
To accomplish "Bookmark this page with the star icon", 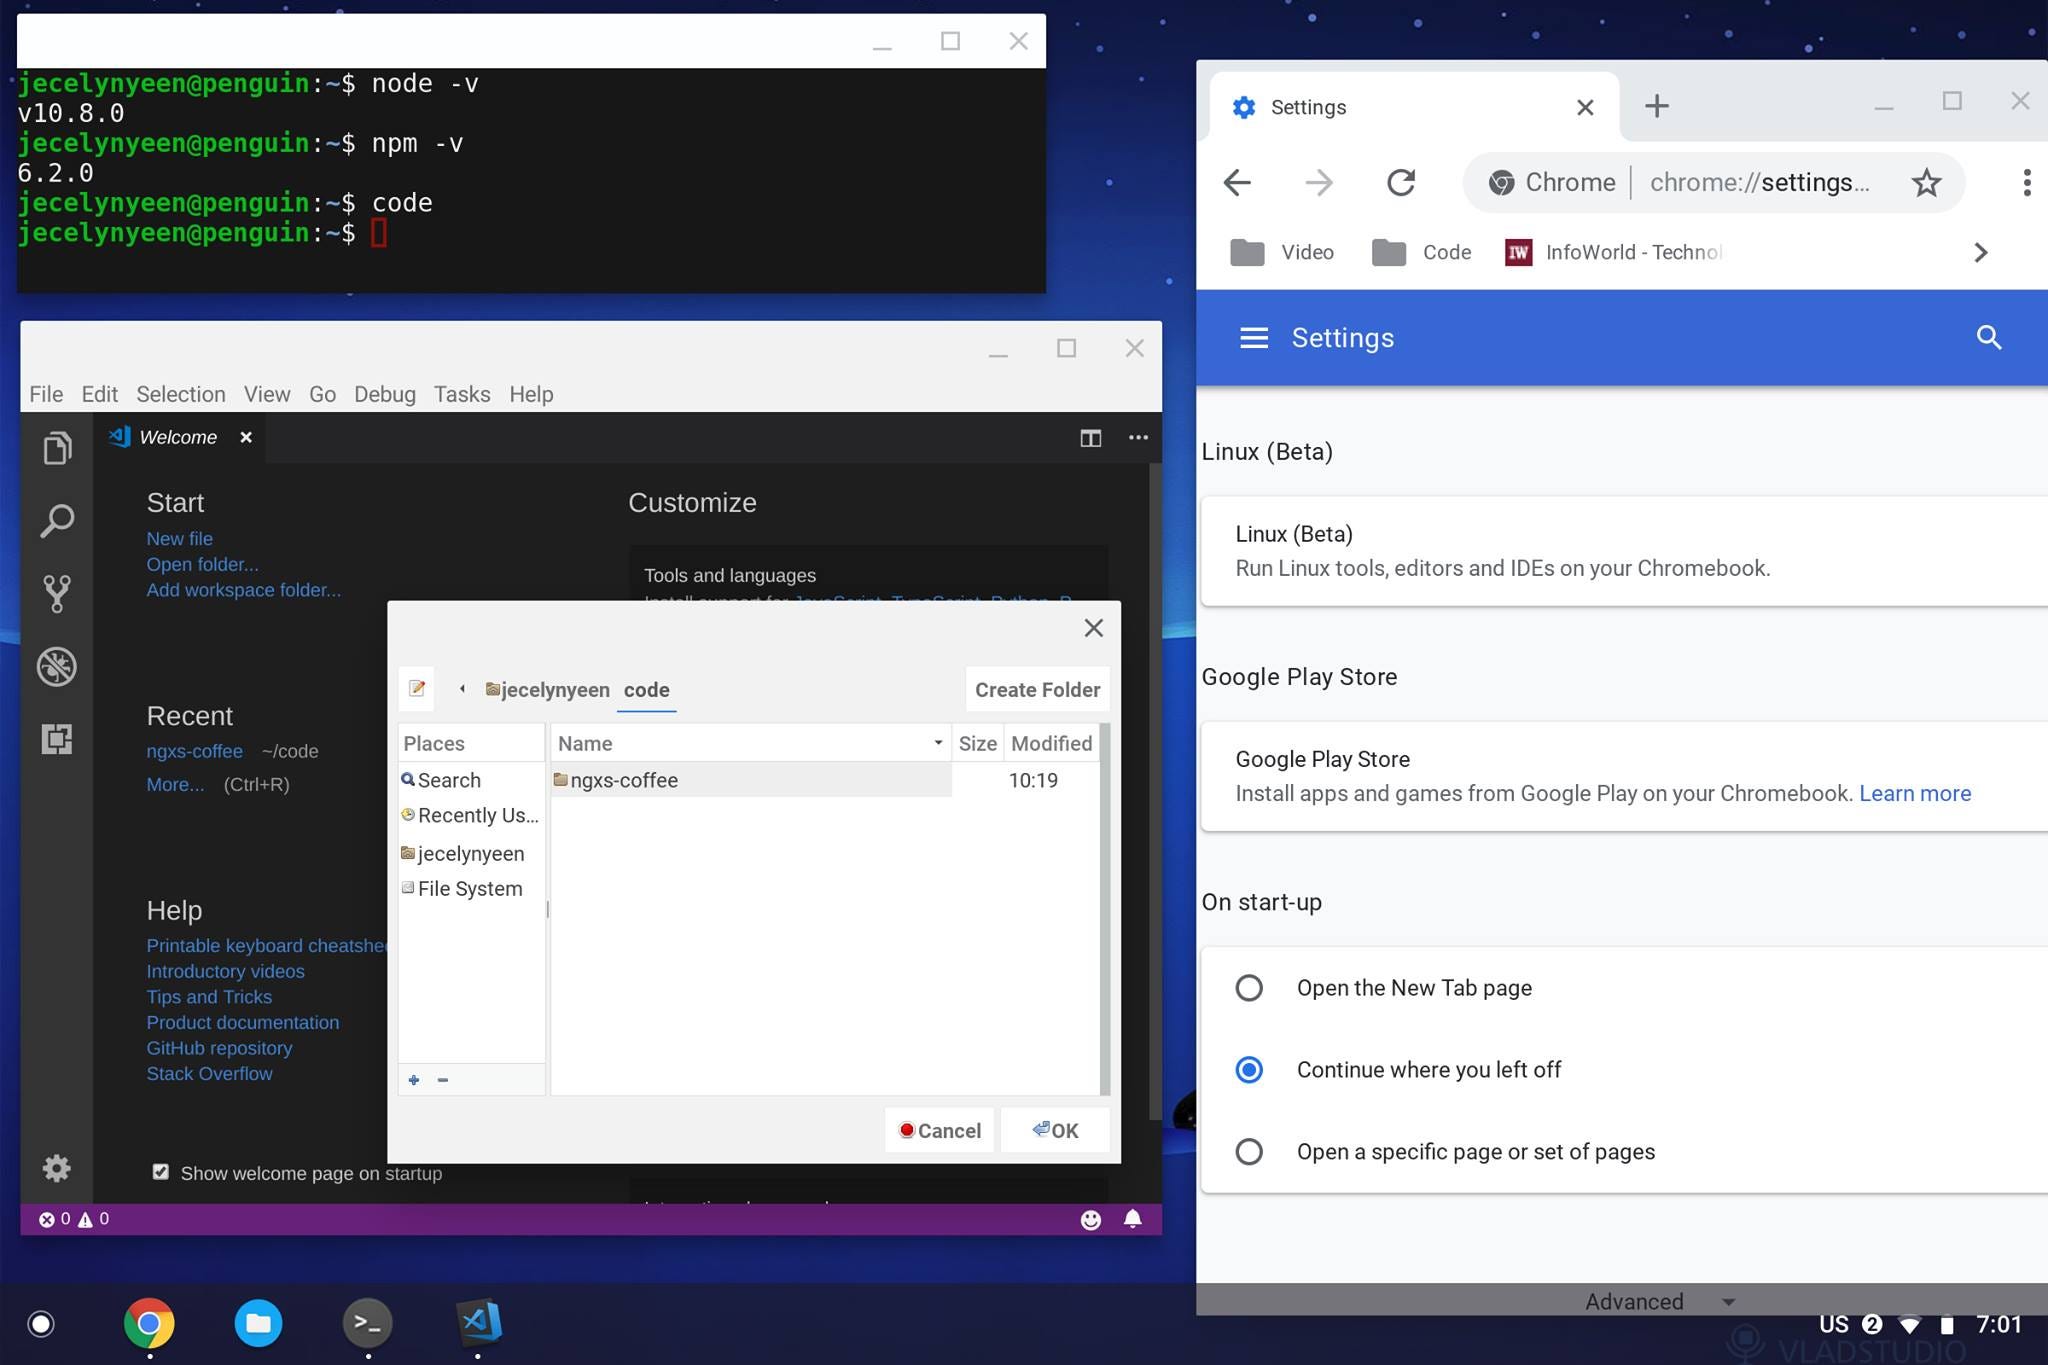I will pos(1926,183).
